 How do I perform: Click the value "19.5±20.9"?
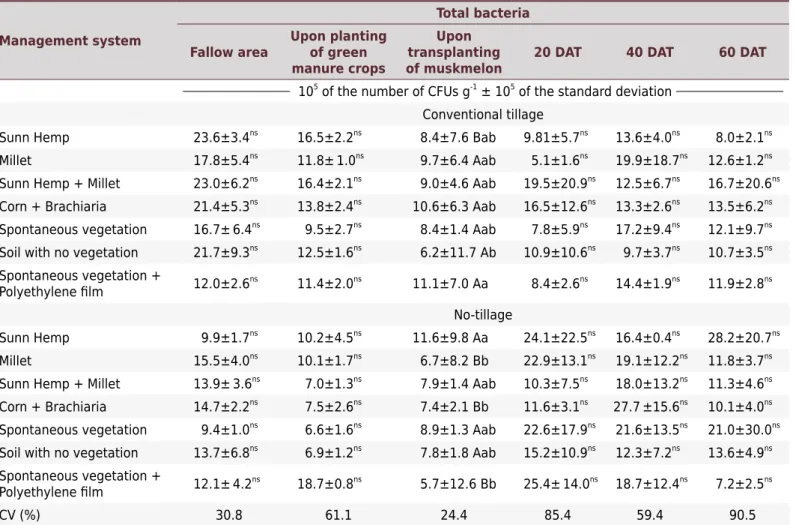click(560, 183)
